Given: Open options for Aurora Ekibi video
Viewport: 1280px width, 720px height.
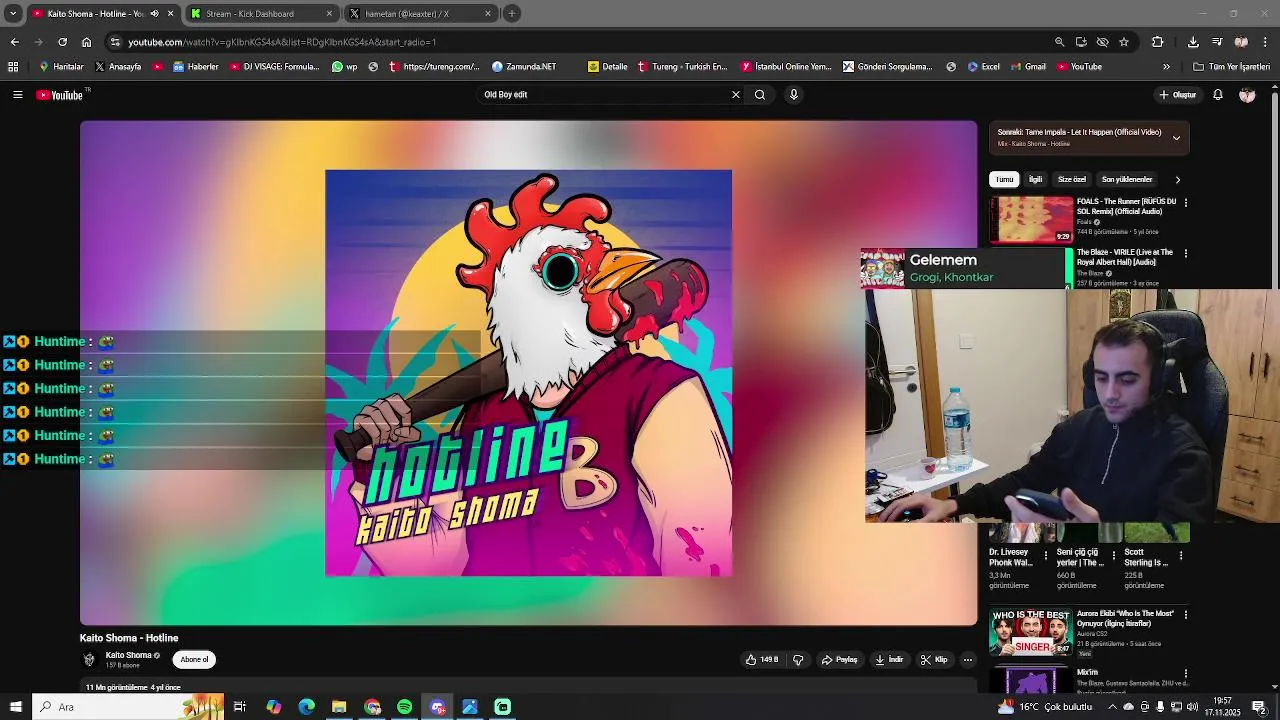Looking at the screenshot, I should click(x=1186, y=615).
